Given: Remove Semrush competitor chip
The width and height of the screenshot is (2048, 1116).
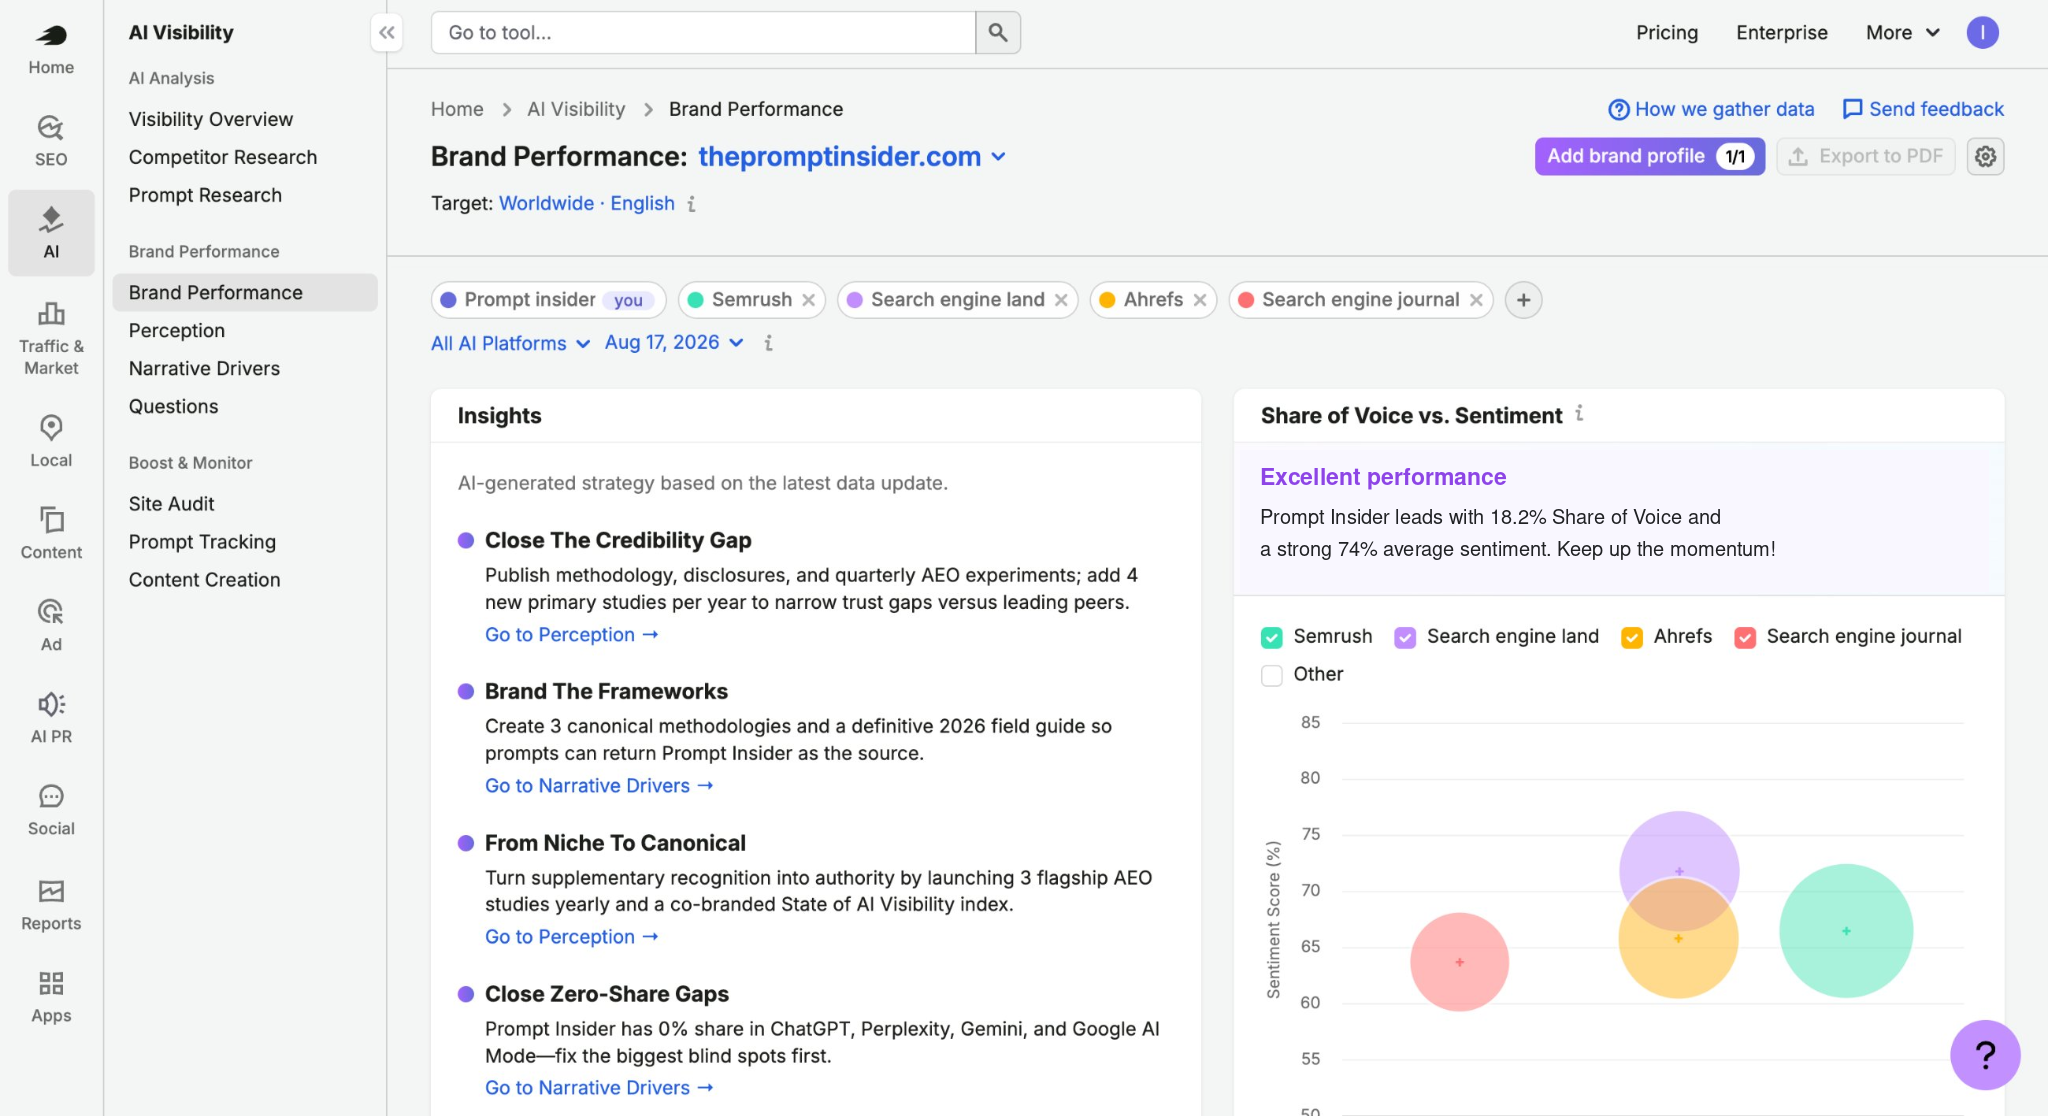Looking at the screenshot, I should (808, 300).
